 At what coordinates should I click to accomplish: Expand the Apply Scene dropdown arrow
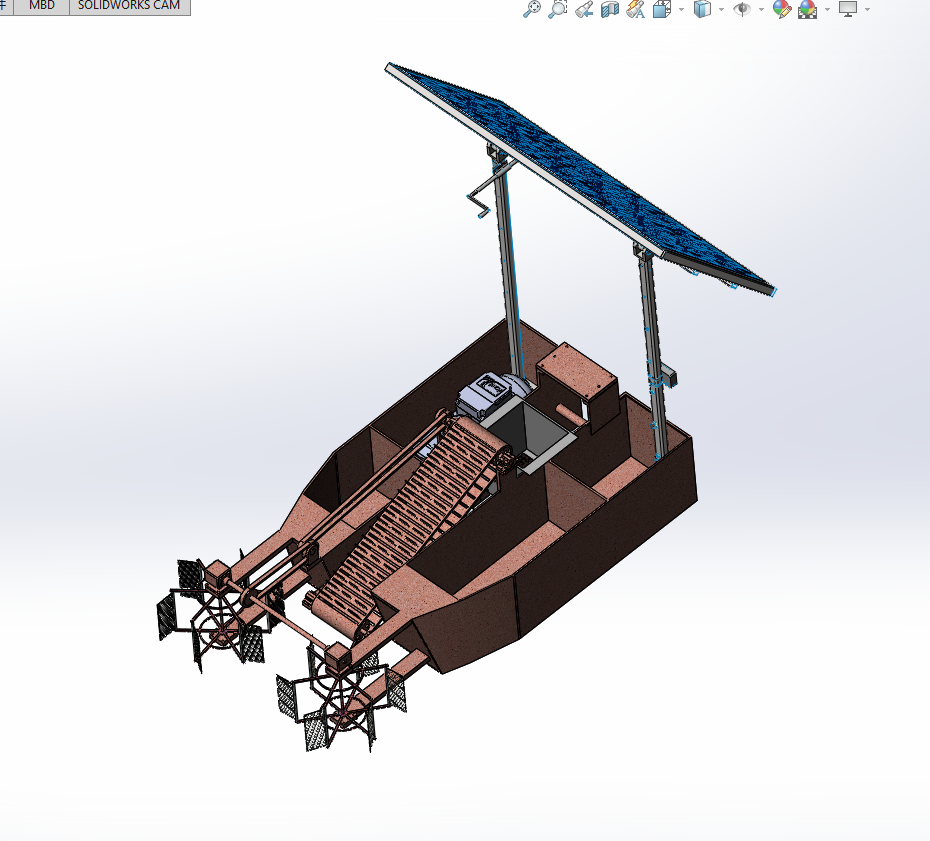[827, 9]
